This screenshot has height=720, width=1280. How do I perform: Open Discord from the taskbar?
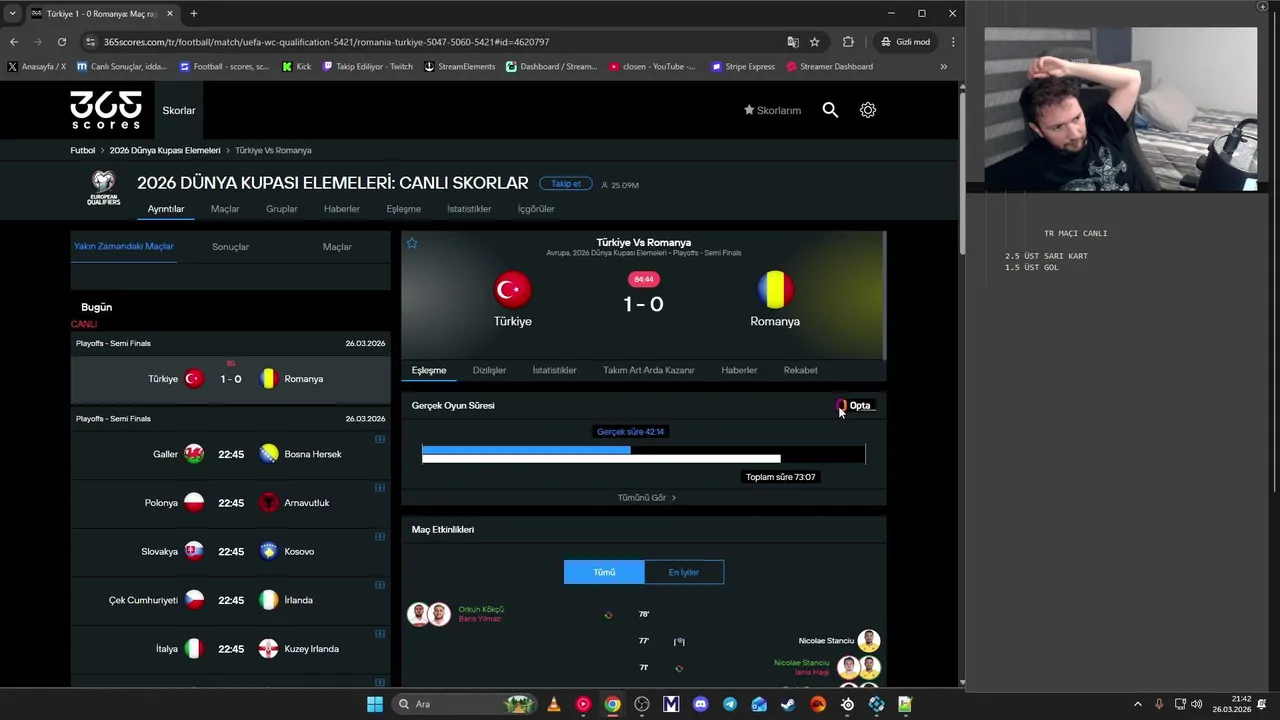[700, 704]
